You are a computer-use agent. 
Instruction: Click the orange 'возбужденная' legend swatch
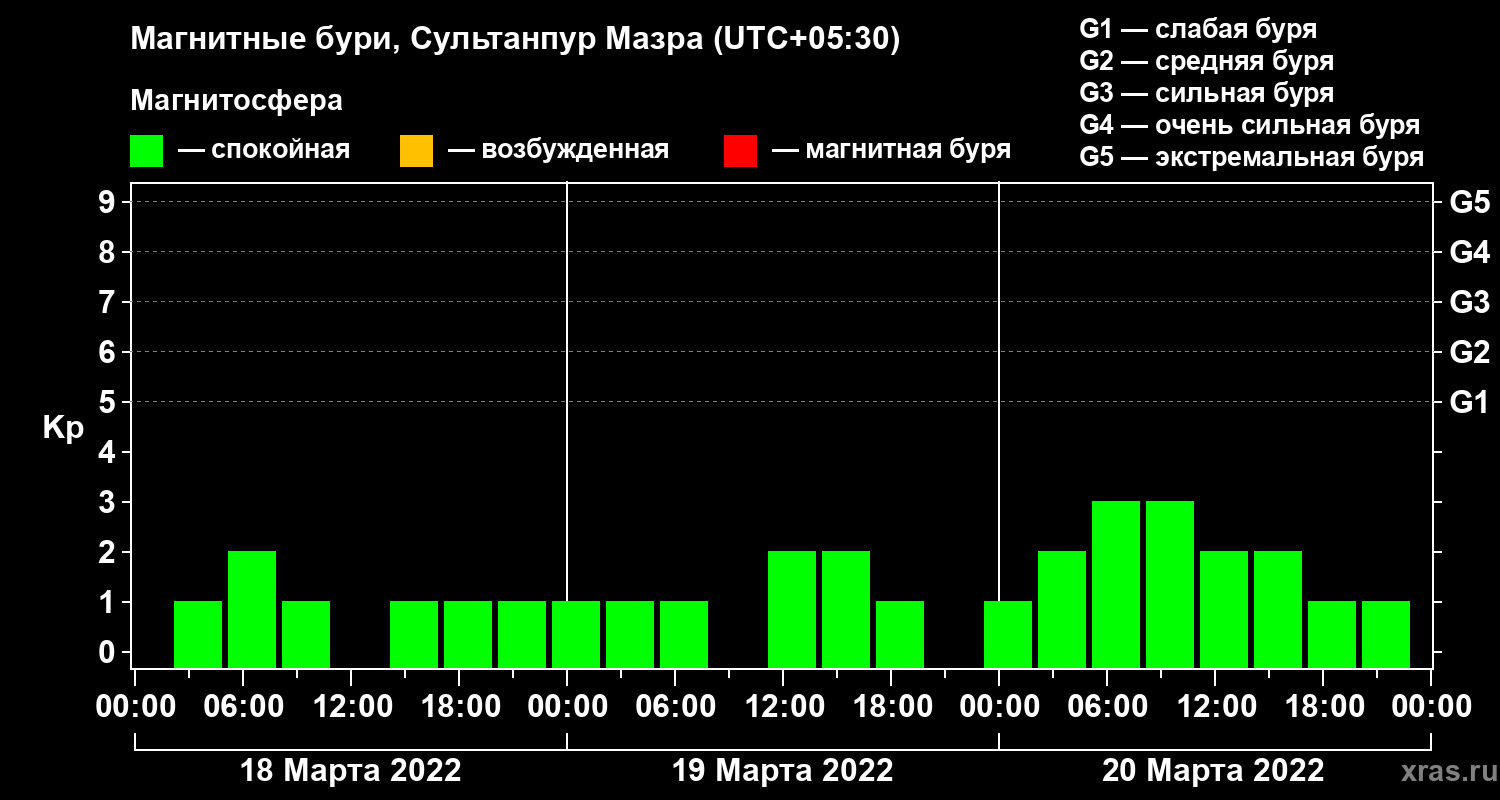tap(416, 151)
